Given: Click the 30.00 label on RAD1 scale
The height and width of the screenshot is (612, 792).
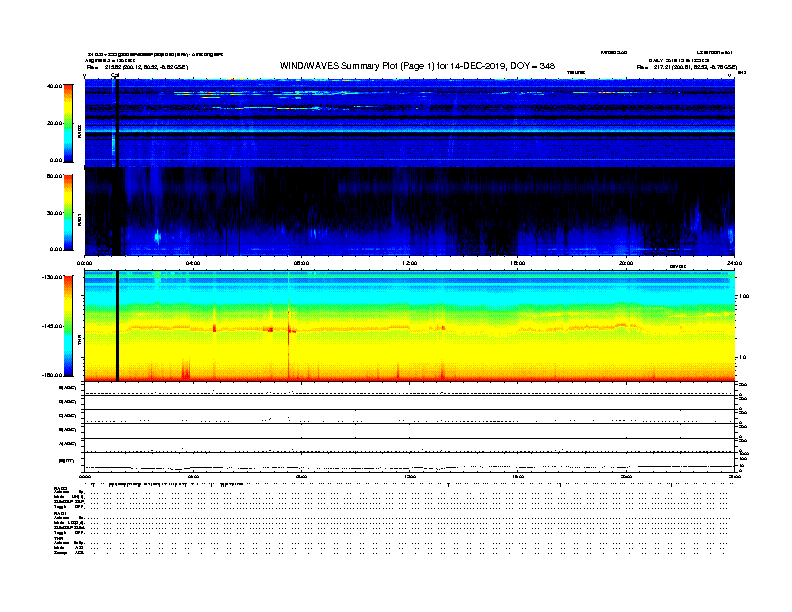Looking at the screenshot, I should pyautogui.click(x=55, y=213).
